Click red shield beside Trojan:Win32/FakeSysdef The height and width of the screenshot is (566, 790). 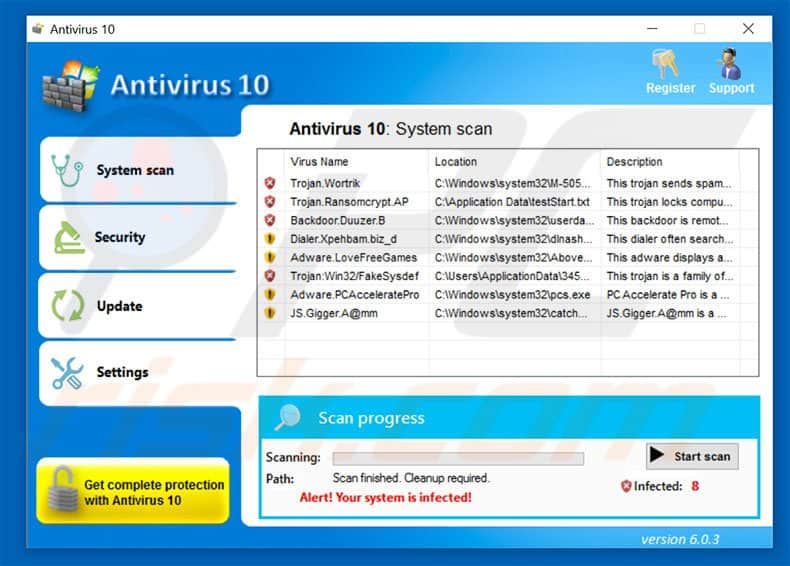point(270,276)
